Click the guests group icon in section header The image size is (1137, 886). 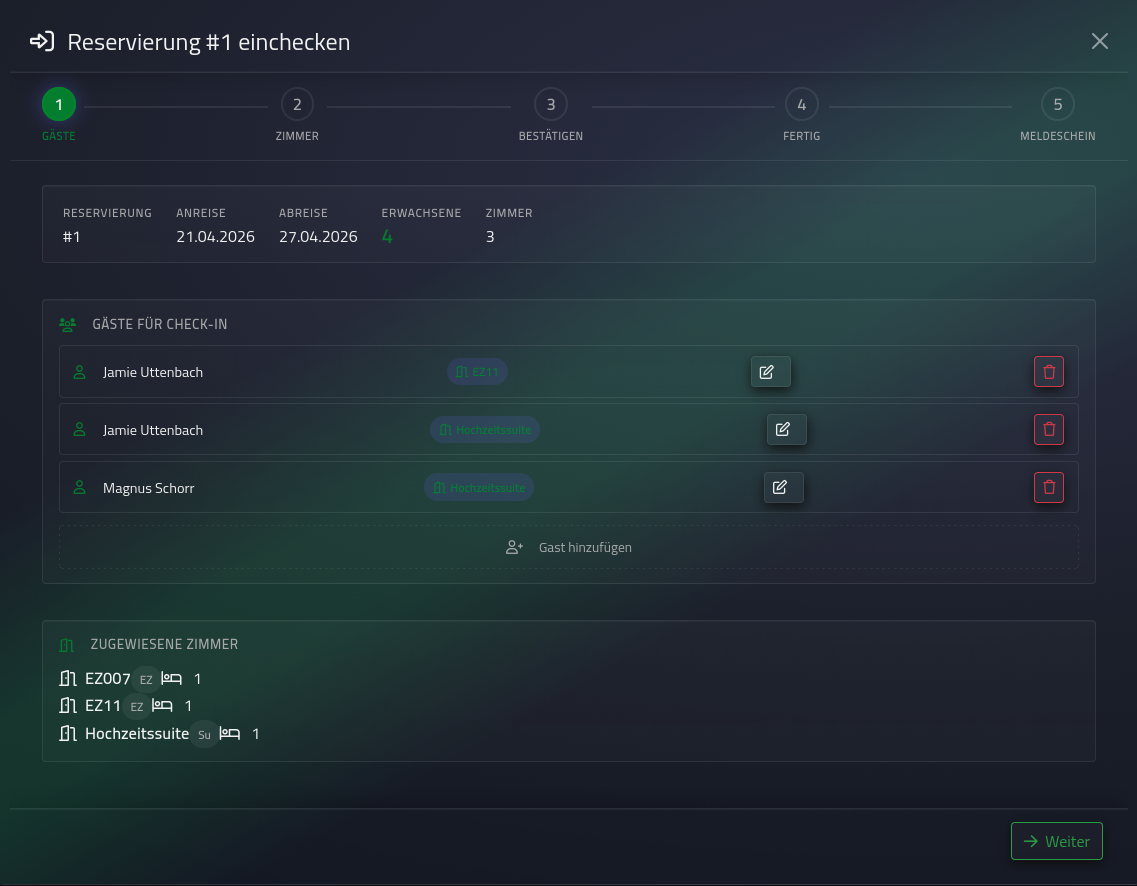pos(67,325)
